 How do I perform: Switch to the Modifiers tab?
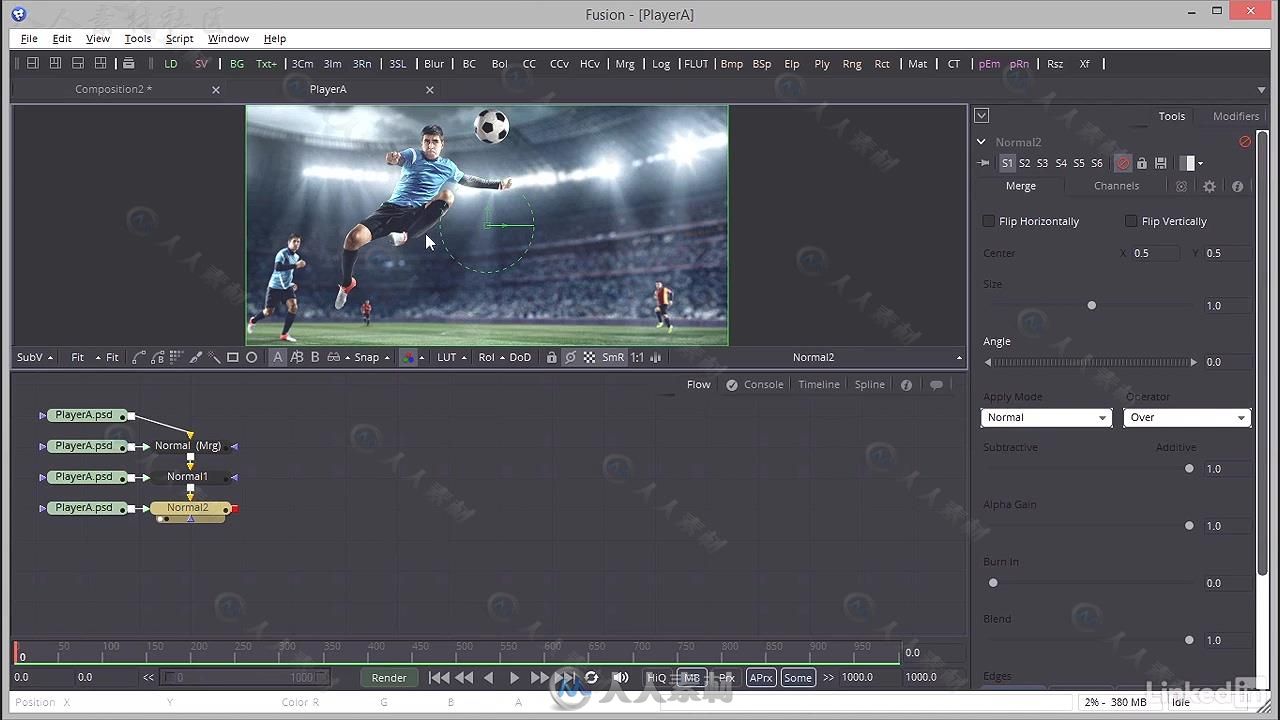(x=1236, y=116)
